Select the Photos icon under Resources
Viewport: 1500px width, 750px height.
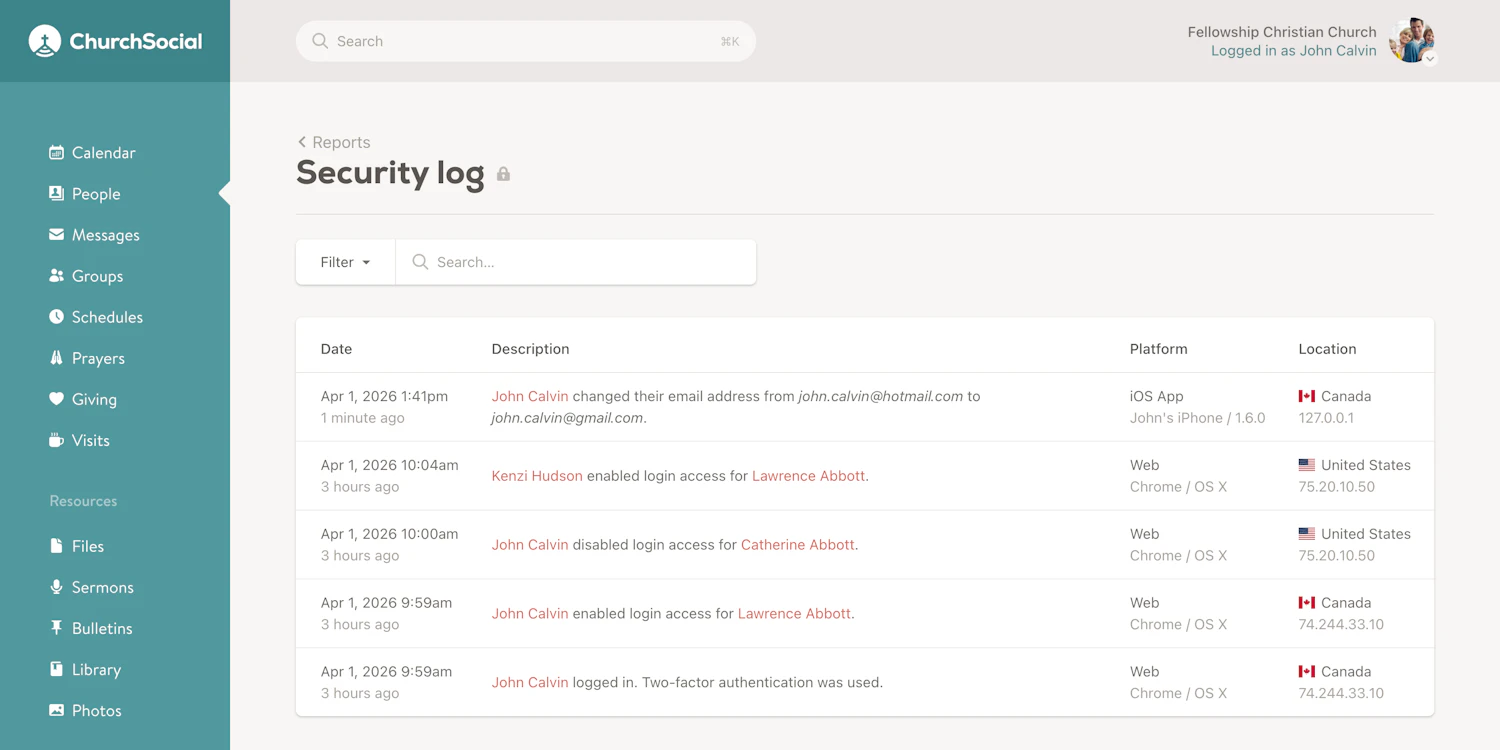56,710
